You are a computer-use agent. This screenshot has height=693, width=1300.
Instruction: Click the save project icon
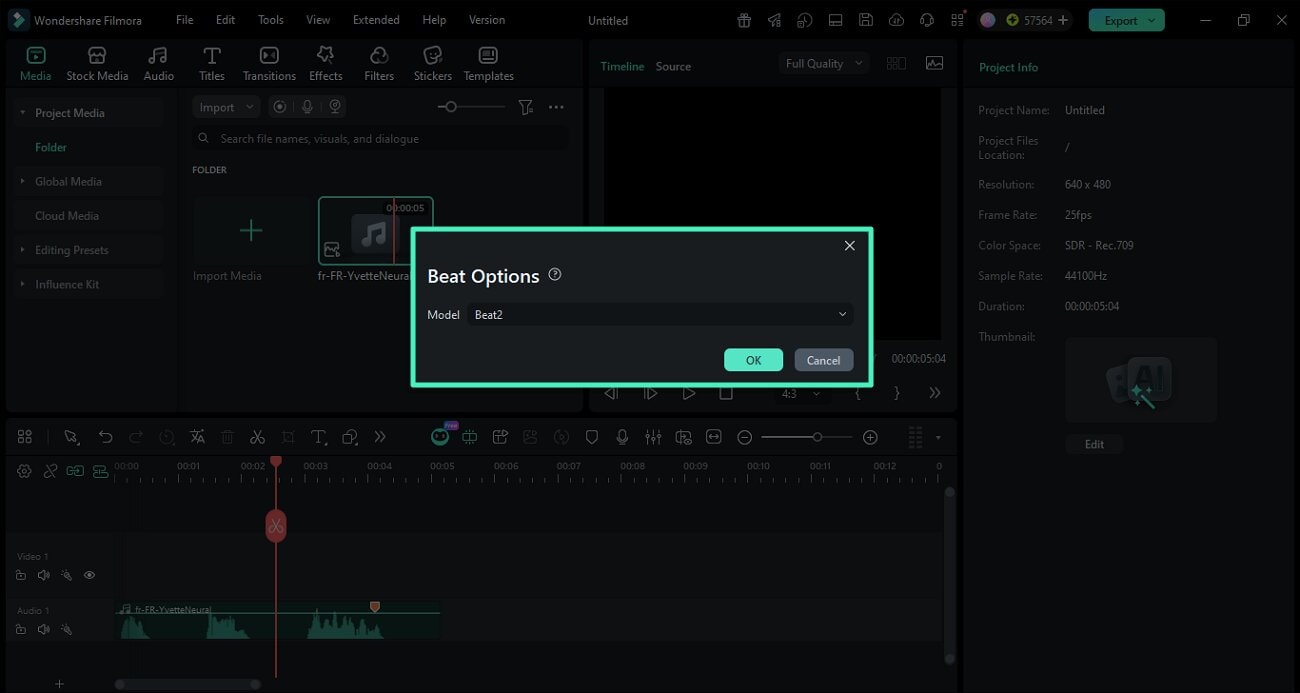click(866, 20)
